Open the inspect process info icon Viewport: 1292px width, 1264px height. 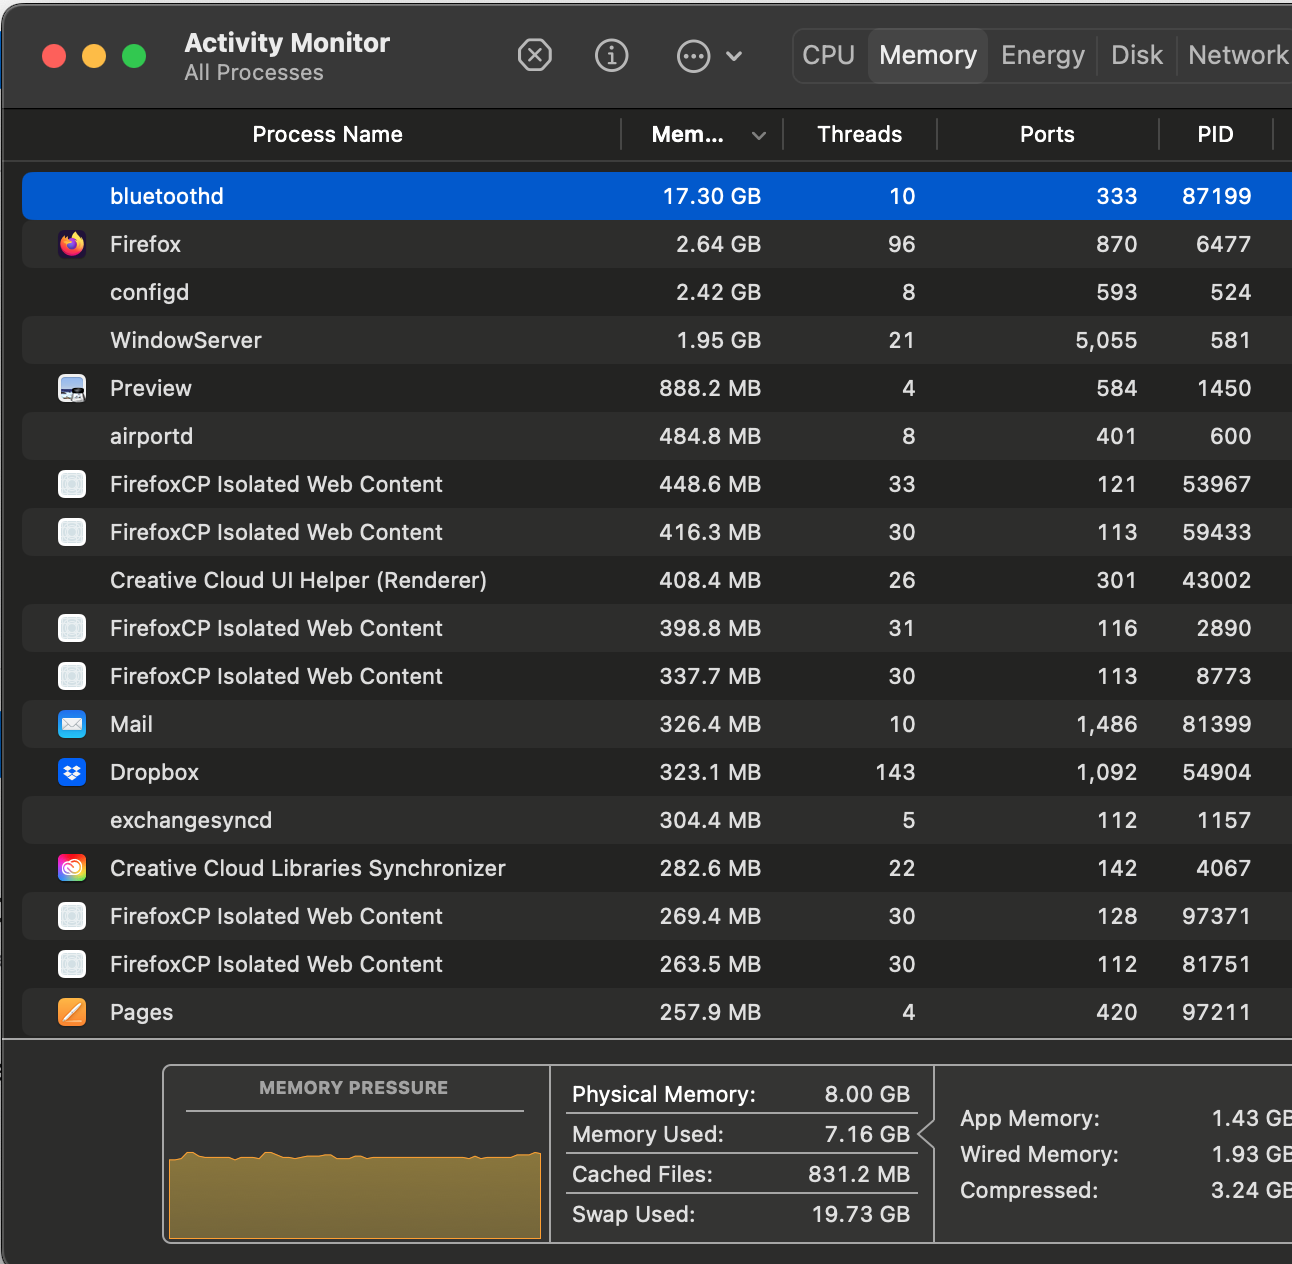pos(611,56)
